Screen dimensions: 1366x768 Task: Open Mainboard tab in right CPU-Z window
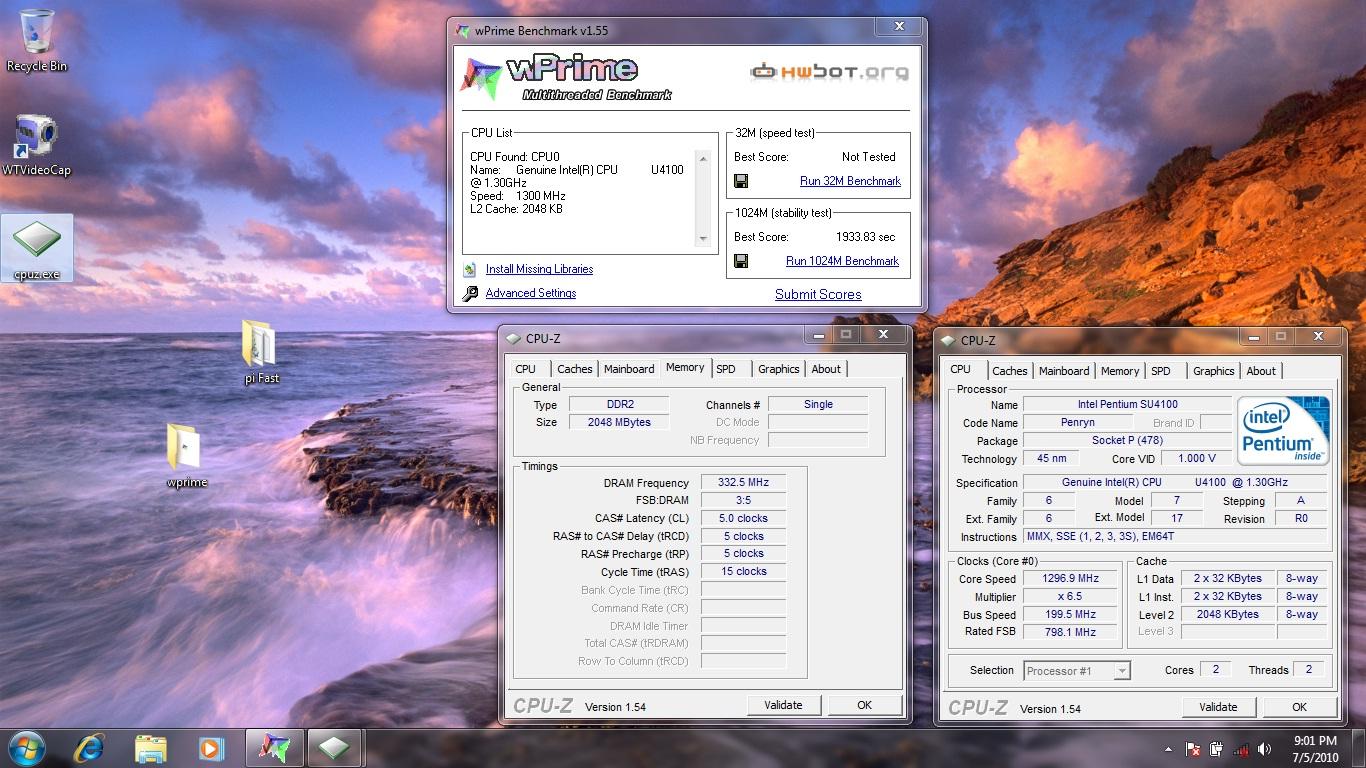pos(1064,371)
